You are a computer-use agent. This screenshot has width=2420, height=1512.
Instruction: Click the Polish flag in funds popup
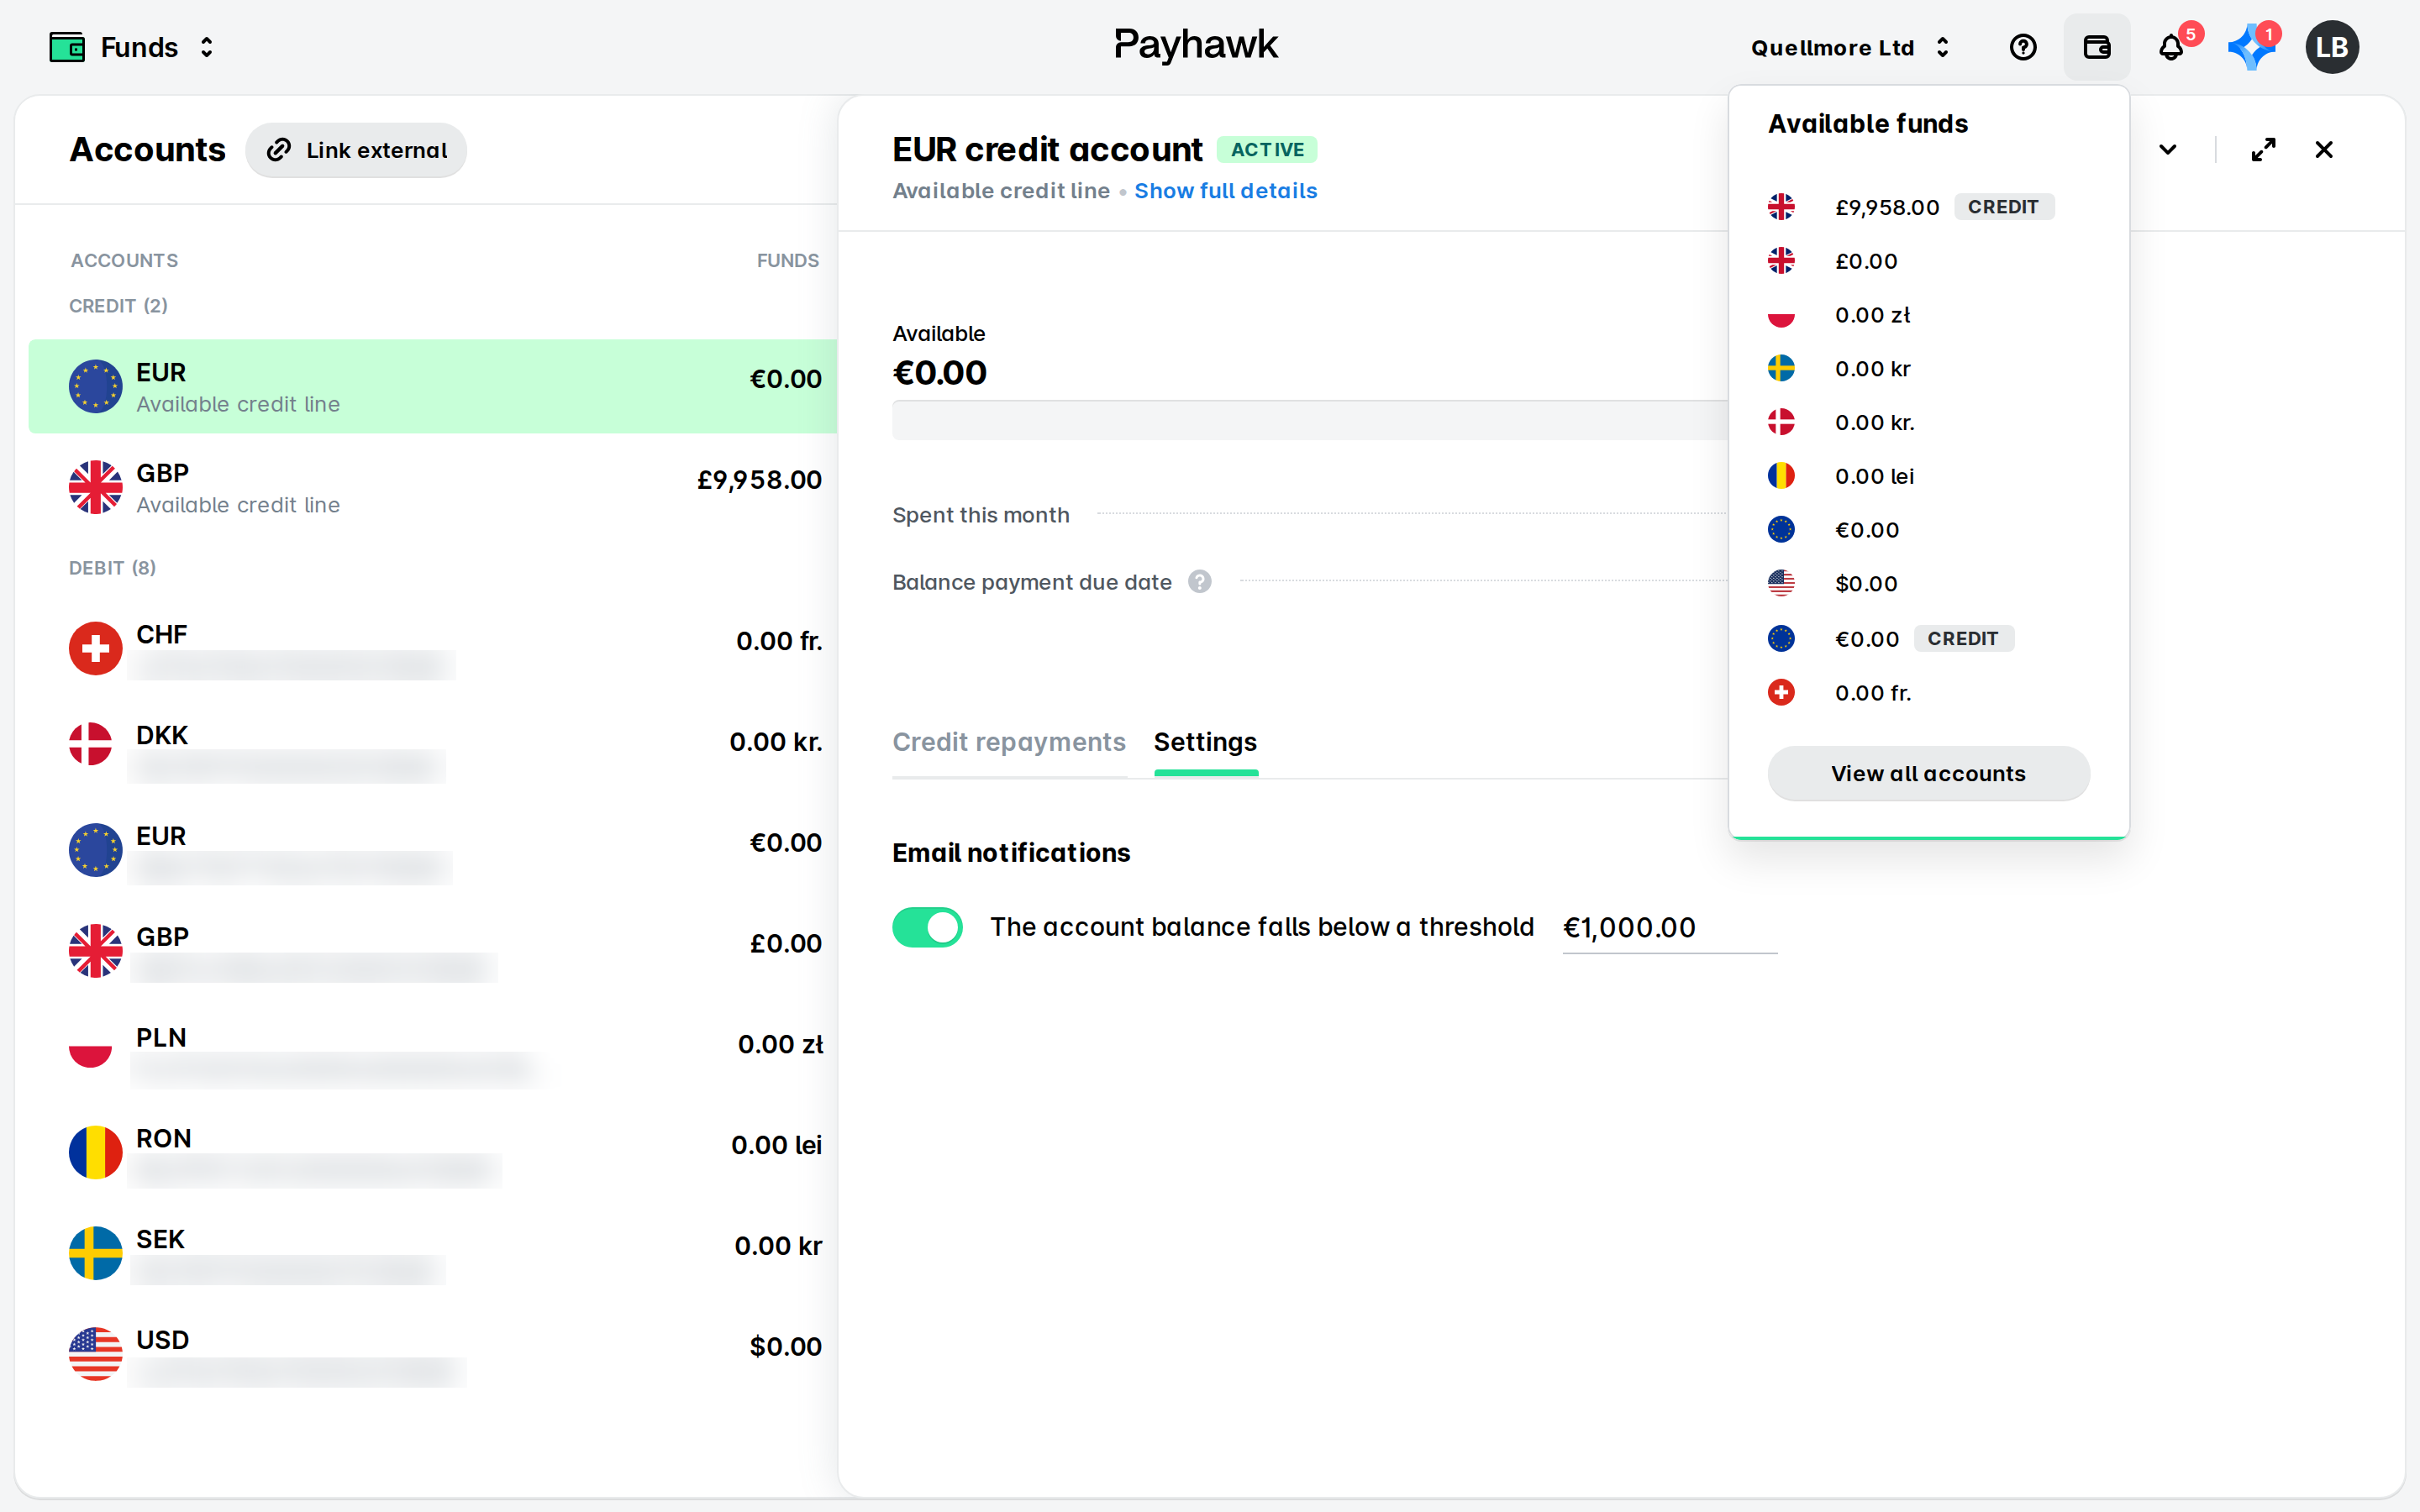point(1780,315)
